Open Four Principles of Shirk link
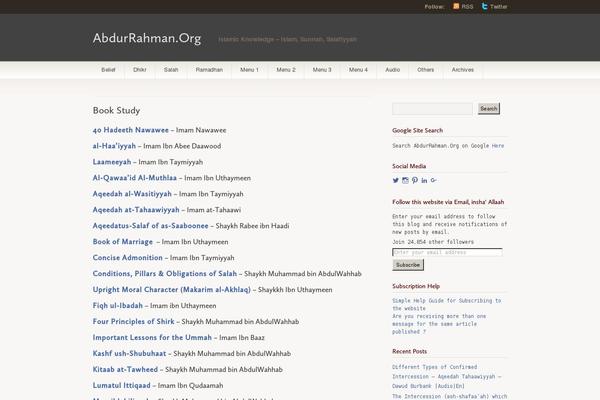 [134, 322]
